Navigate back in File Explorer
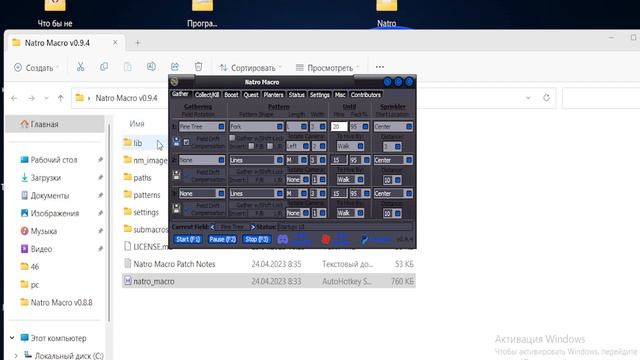640x360 pixels. [14, 98]
